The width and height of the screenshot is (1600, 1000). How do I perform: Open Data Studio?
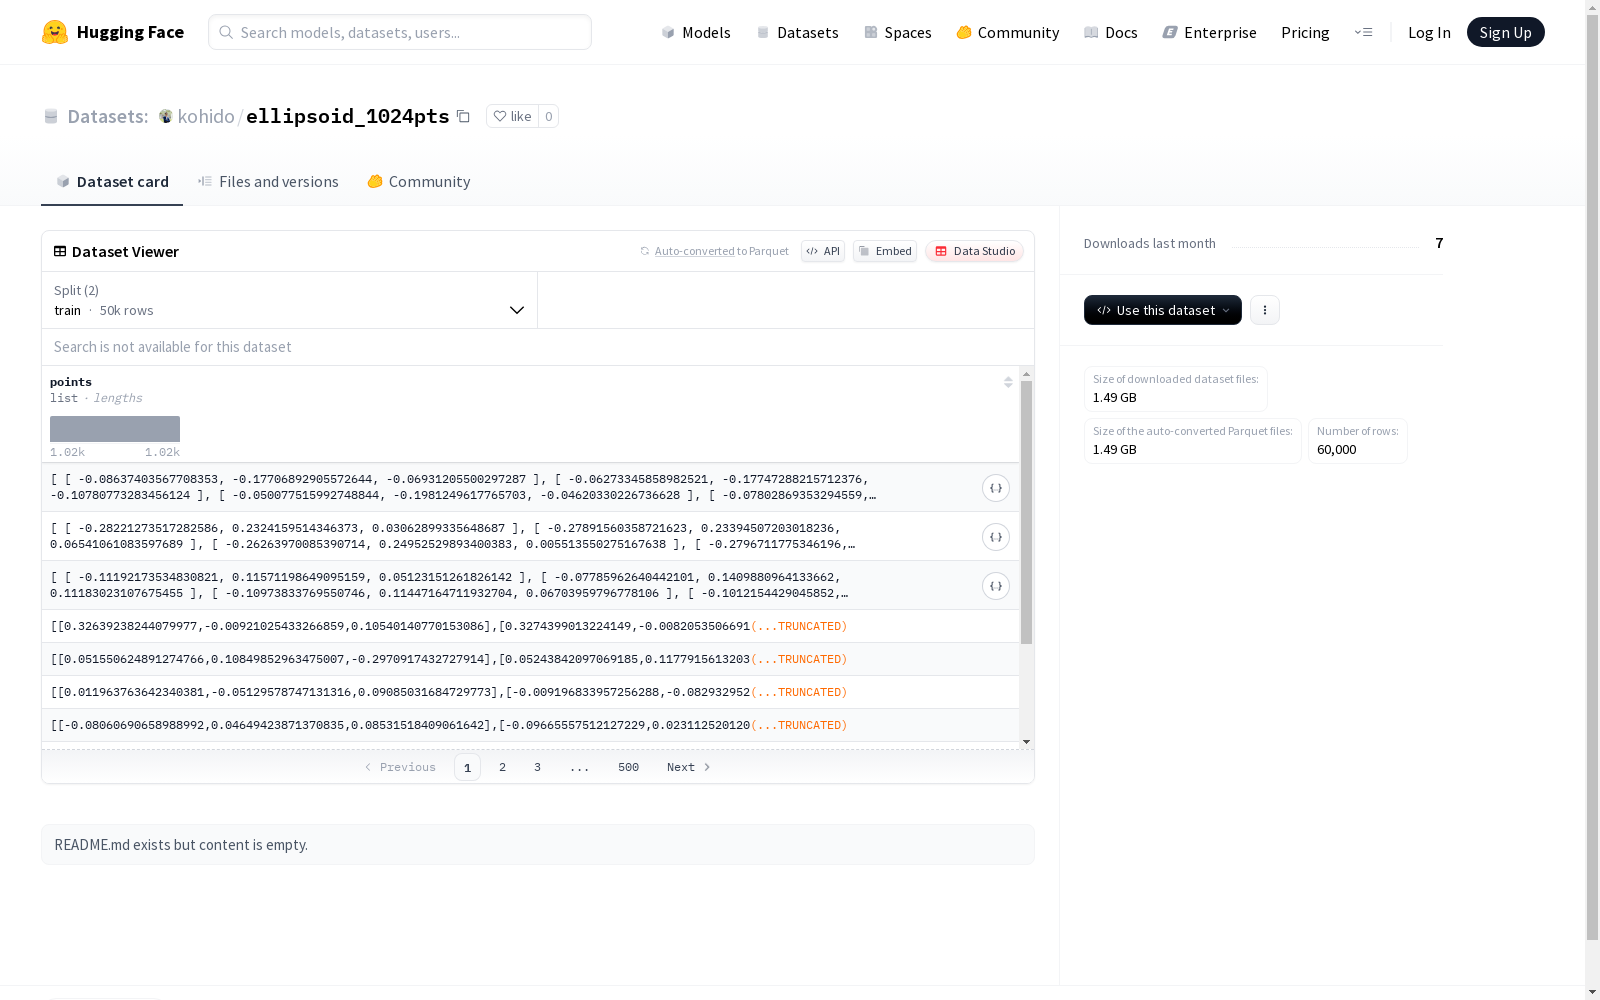(974, 251)
